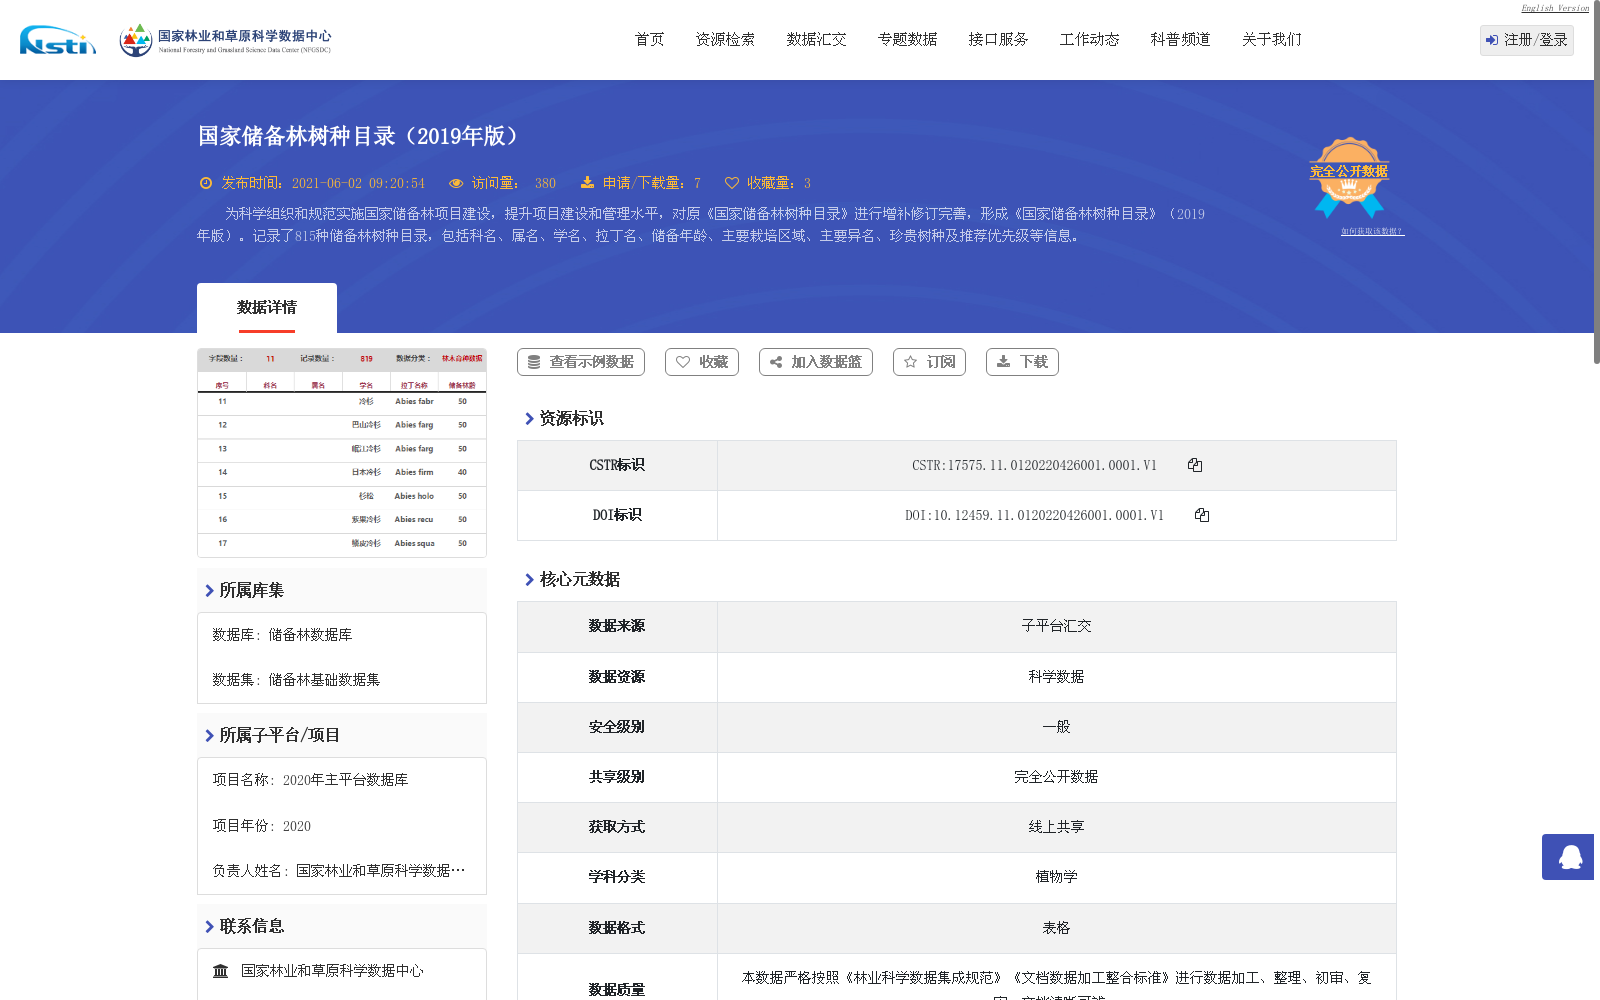Click the clock icon beside 发布时间

206,183
